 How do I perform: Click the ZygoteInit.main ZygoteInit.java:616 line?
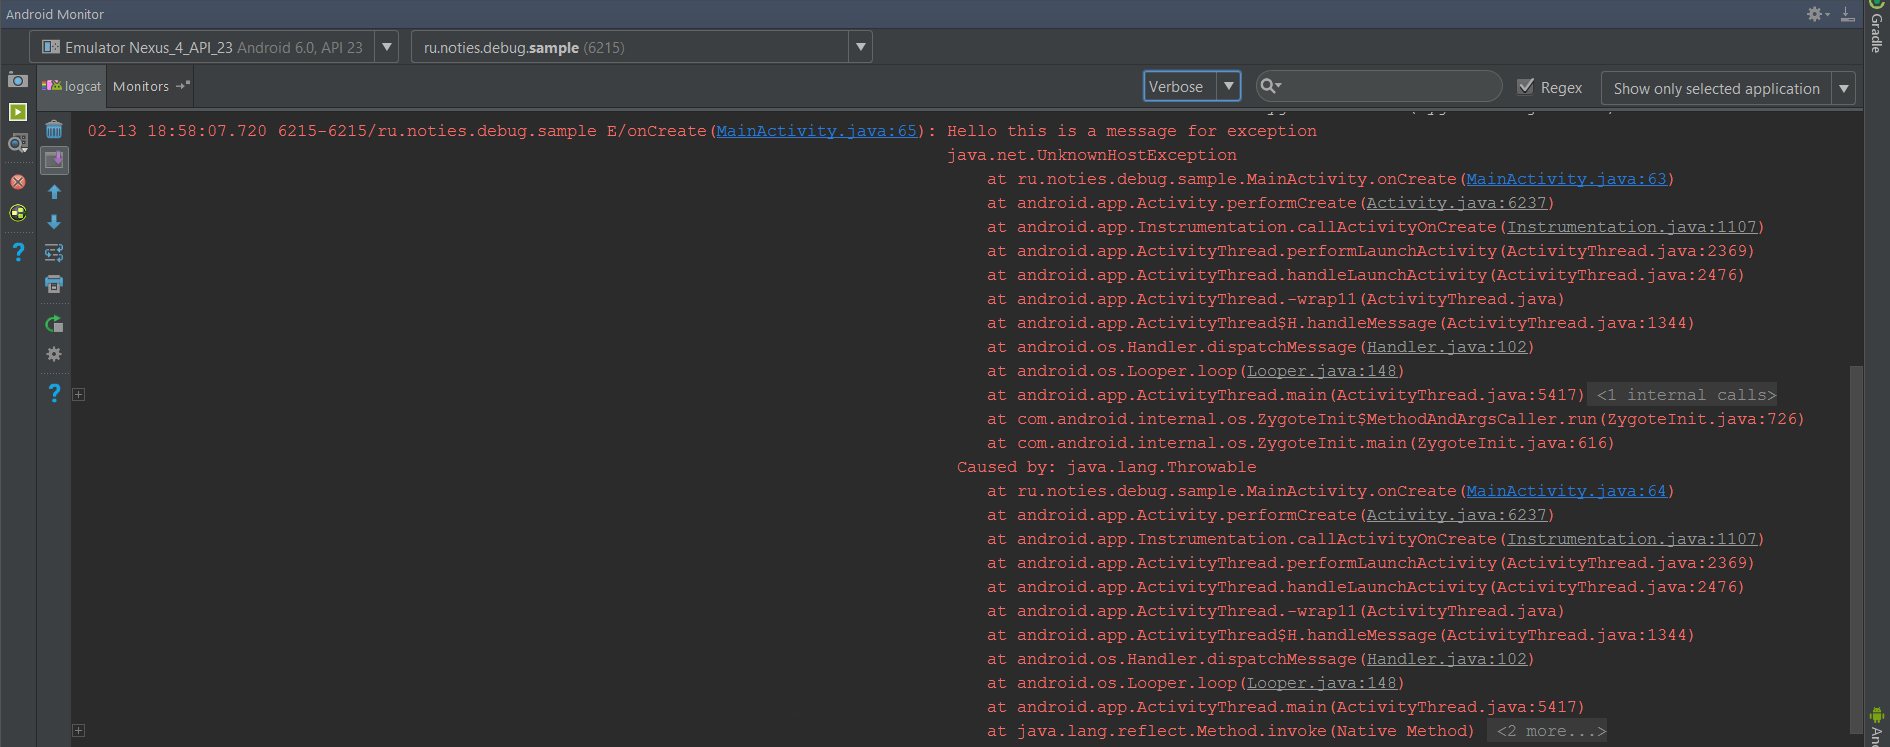click(1301, 443)
